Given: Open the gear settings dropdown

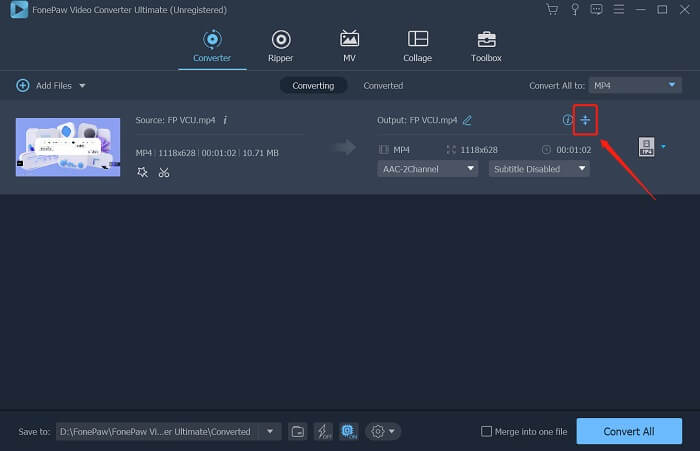Looking at the screenshot, I should click(383, 431).
